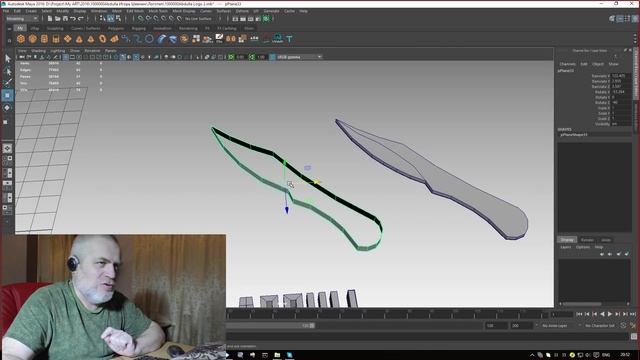The height and width of the screenshot is (360, 640).
Task: Open the No Anim Layer dropdown
Action: click(556, 326)
